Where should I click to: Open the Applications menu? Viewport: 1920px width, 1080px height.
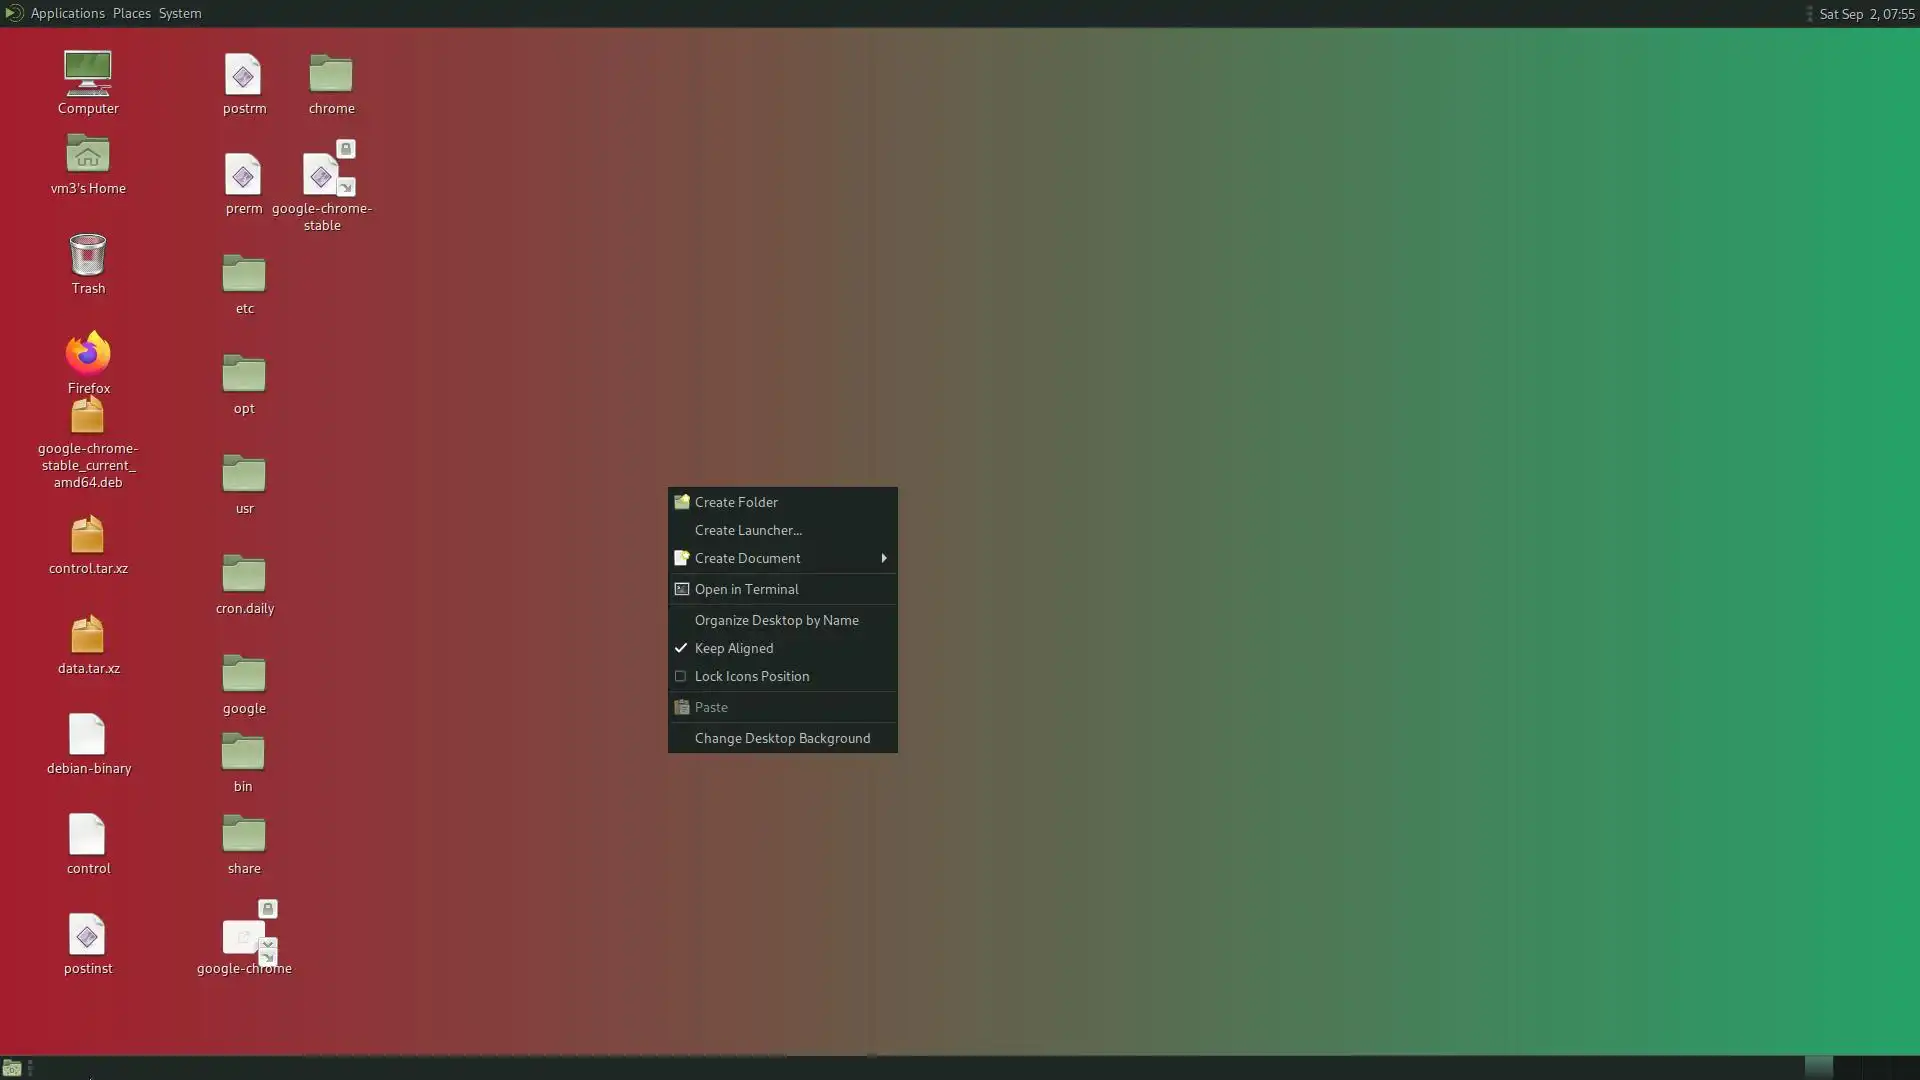click(67, 13)
